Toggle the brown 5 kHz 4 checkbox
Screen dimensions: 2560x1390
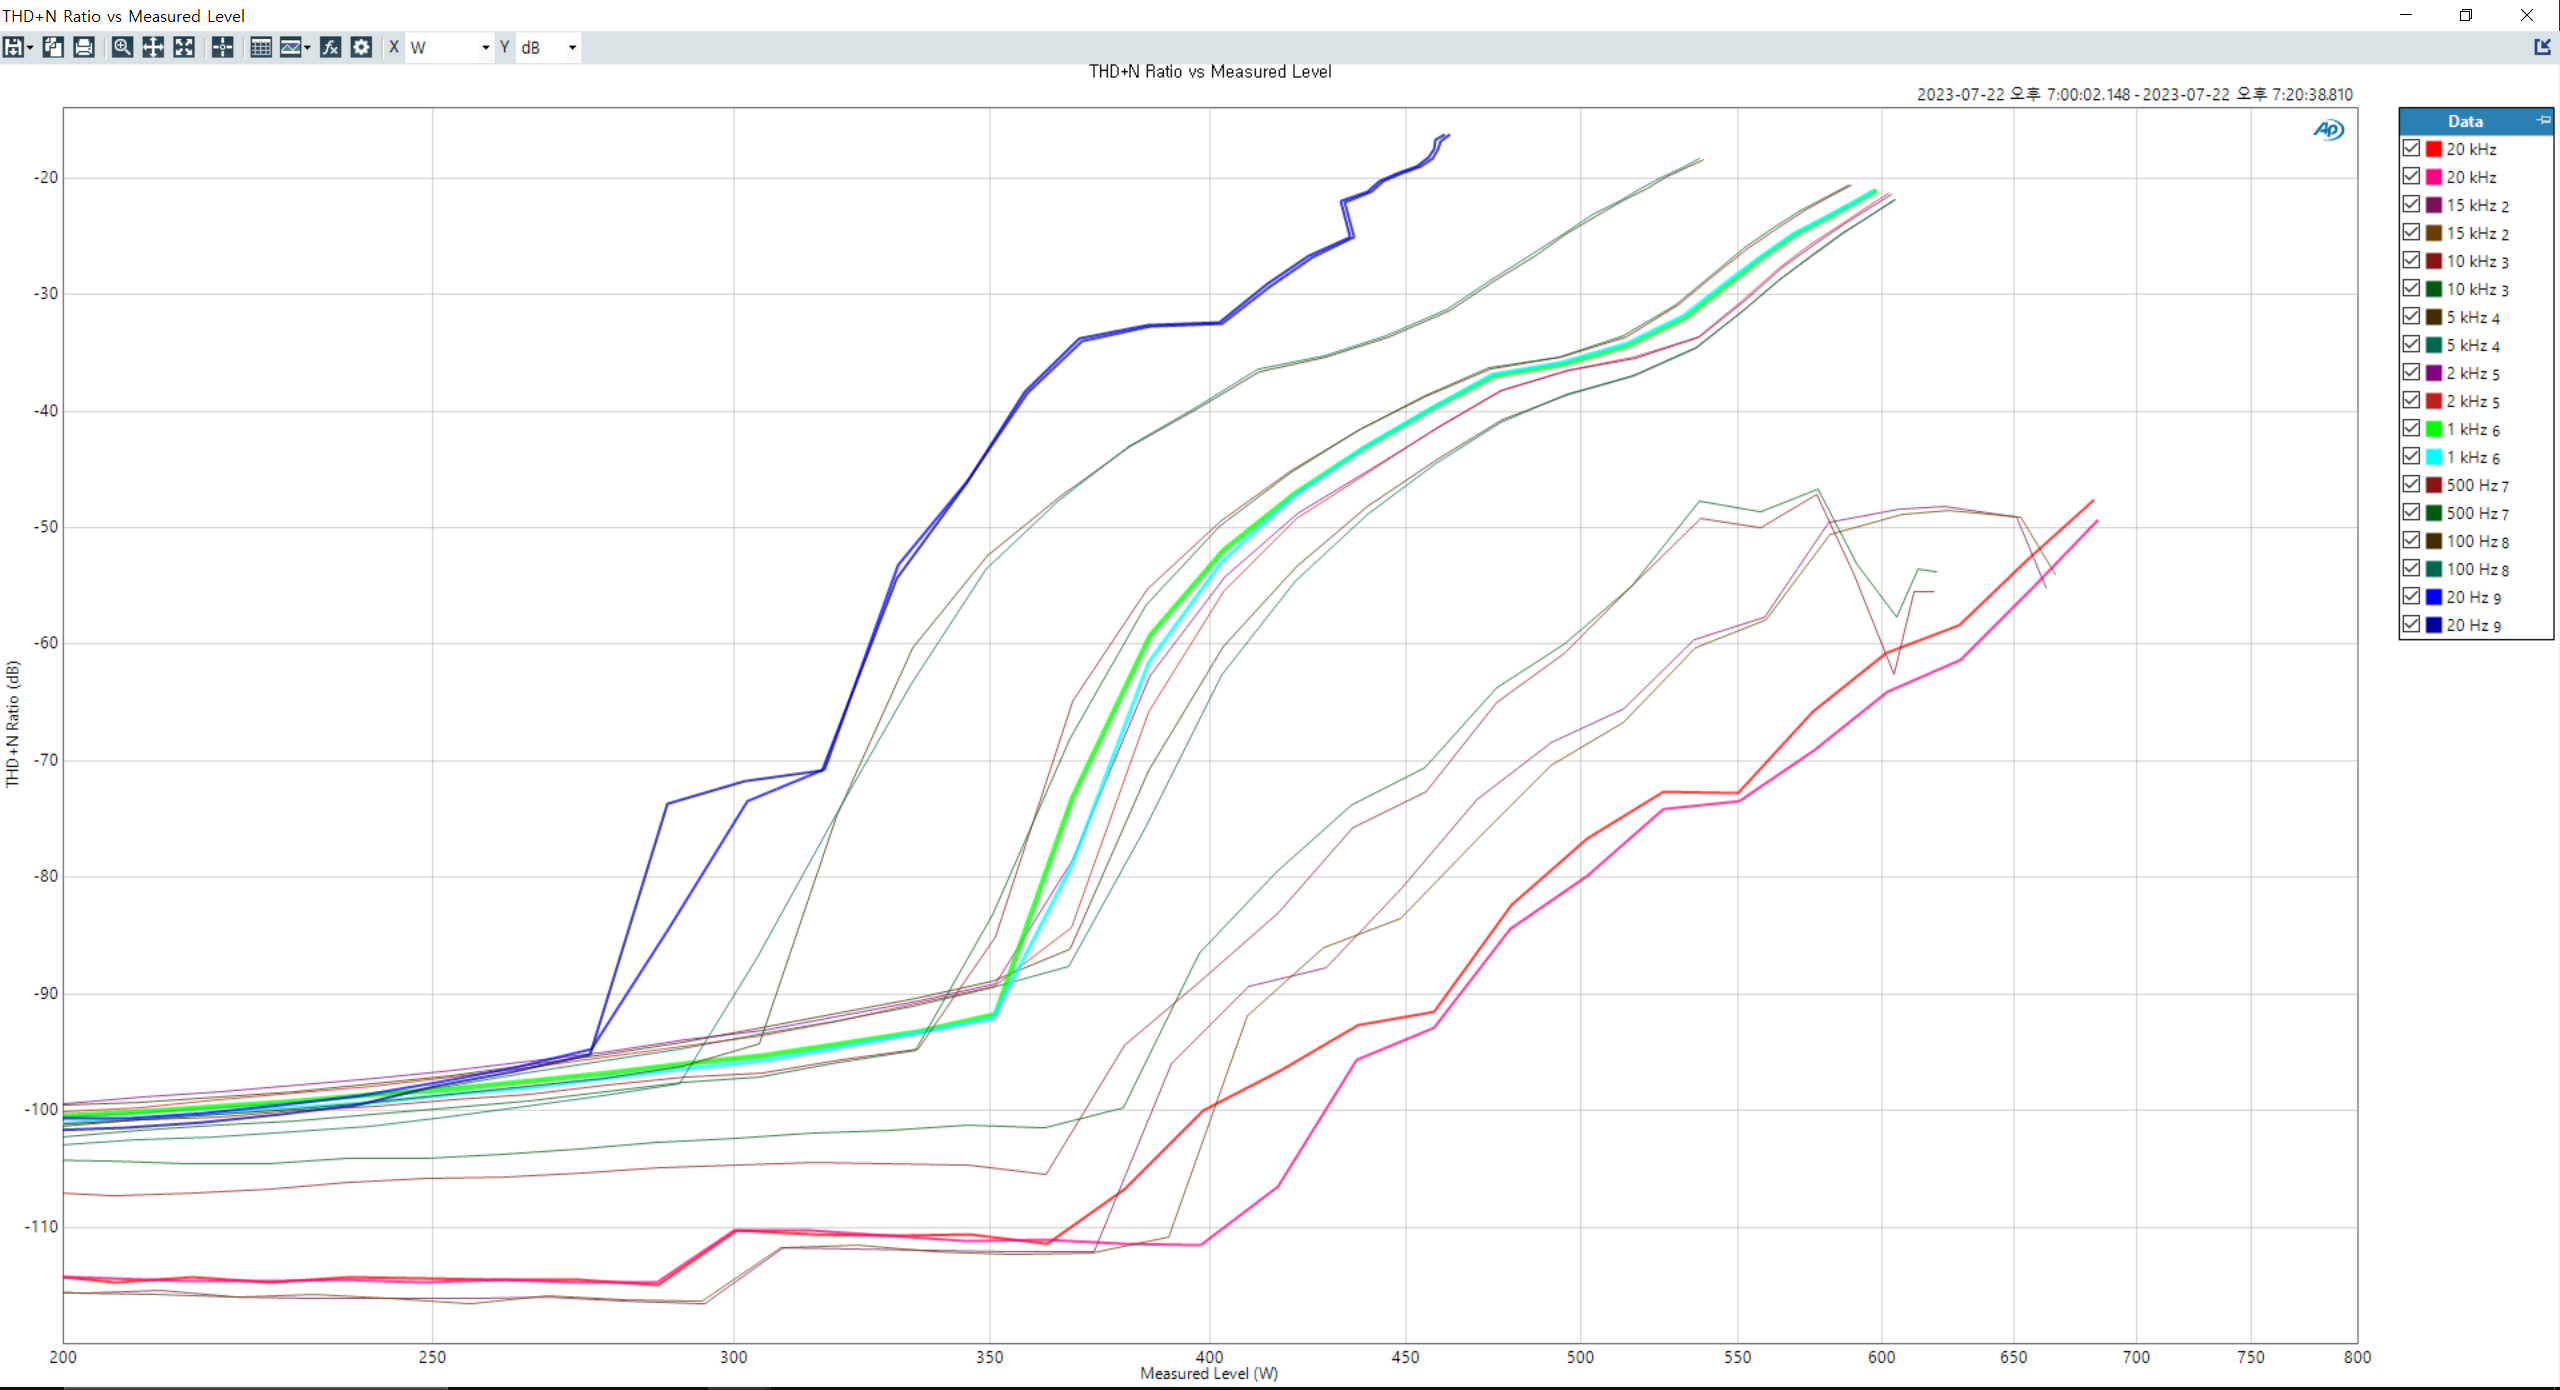2412,316
